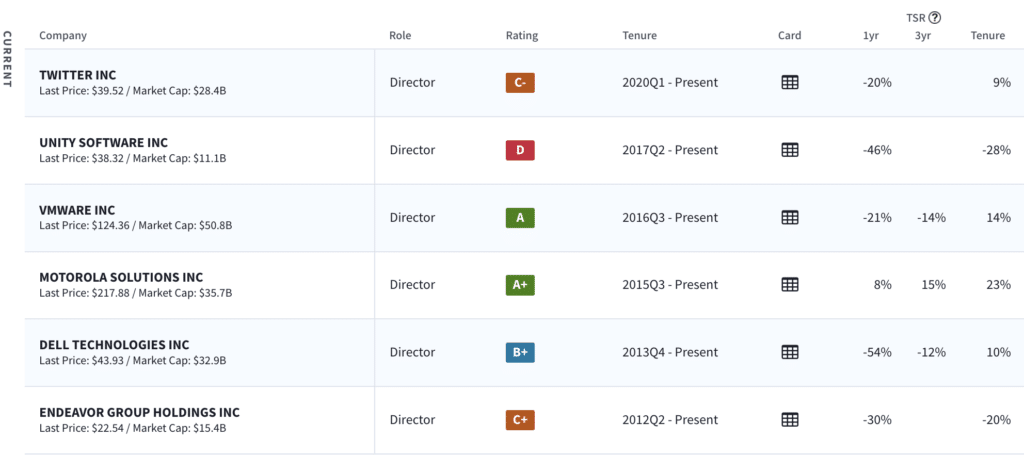Click the red D rating badge for Unity

[x=520, y=150]
